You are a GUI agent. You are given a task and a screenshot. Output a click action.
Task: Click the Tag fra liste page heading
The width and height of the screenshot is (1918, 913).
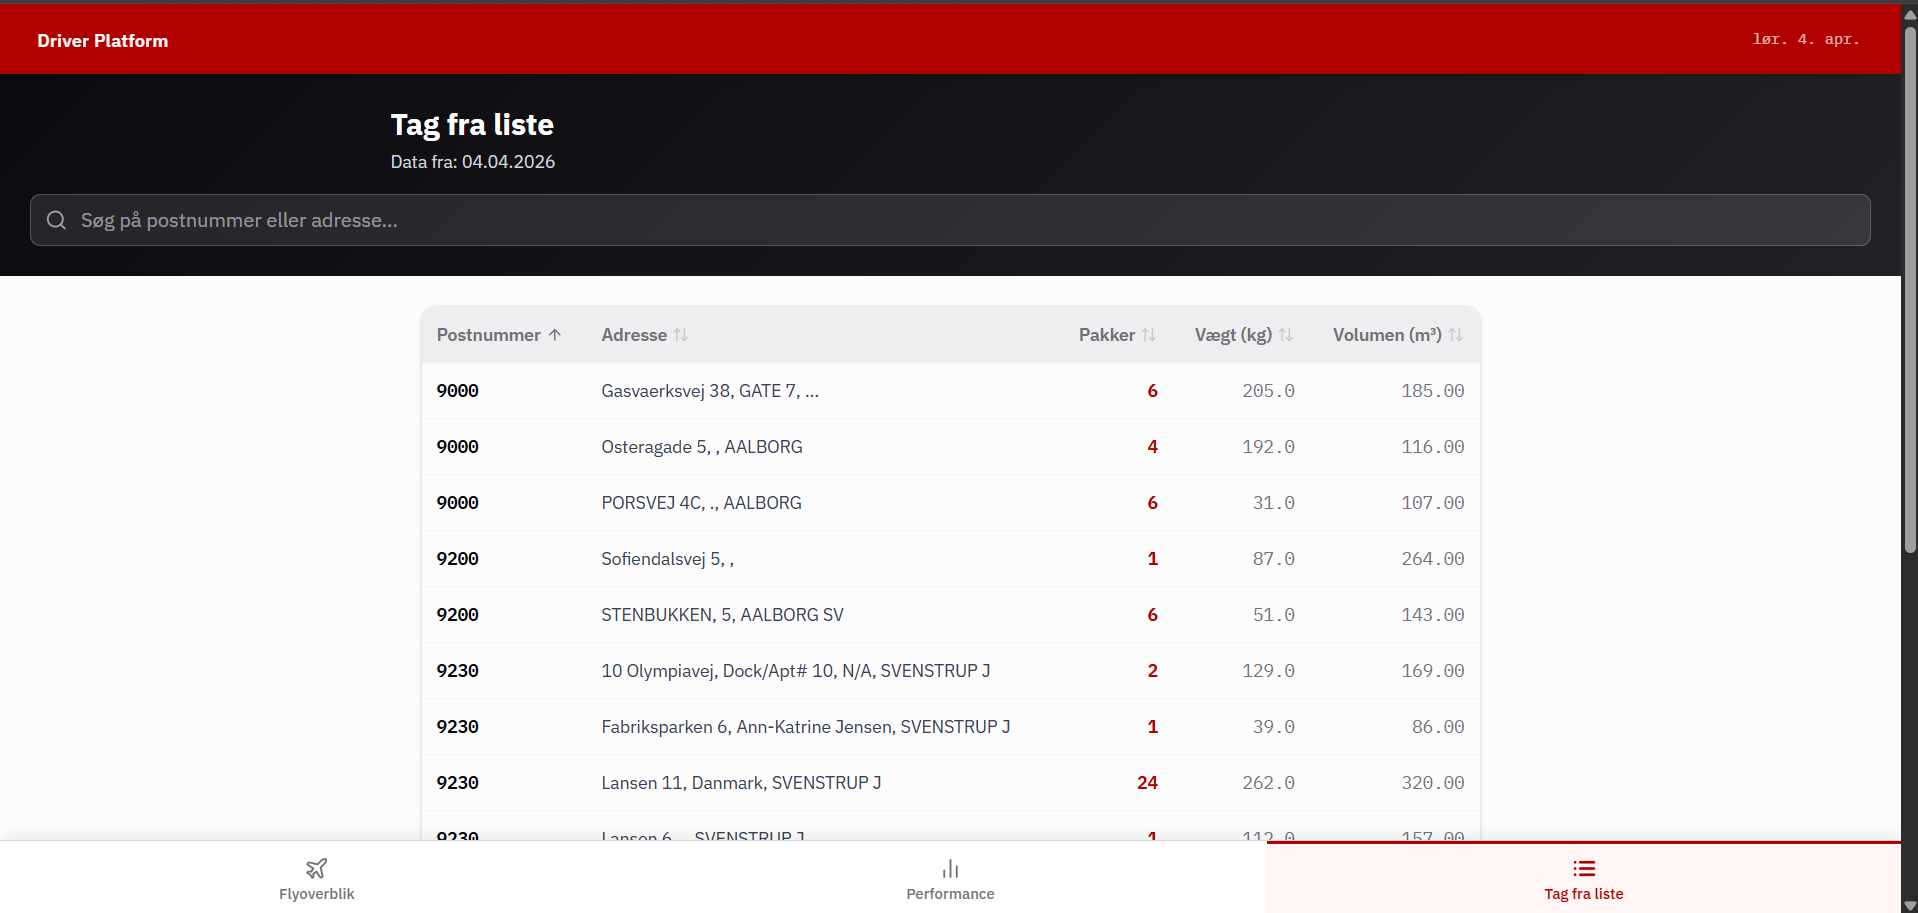pyautogui.click(x=472, y=124)
